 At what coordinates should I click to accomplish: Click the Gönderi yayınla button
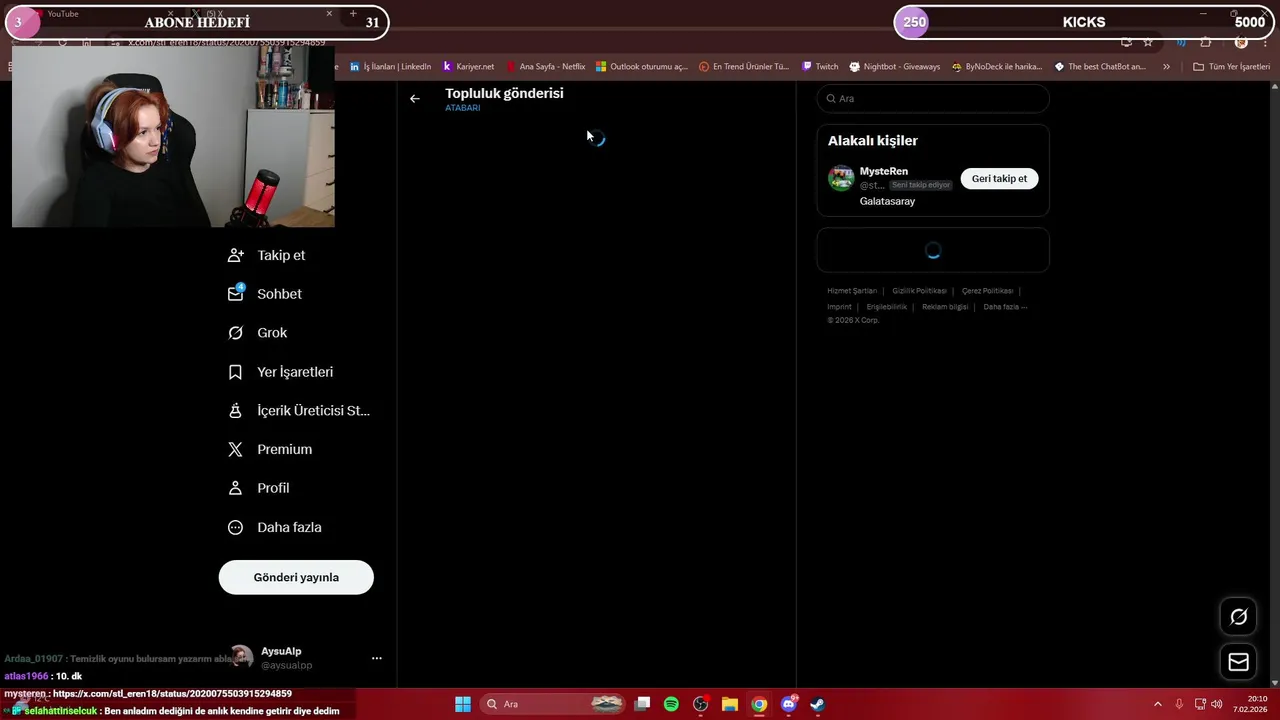coord(296,577)
